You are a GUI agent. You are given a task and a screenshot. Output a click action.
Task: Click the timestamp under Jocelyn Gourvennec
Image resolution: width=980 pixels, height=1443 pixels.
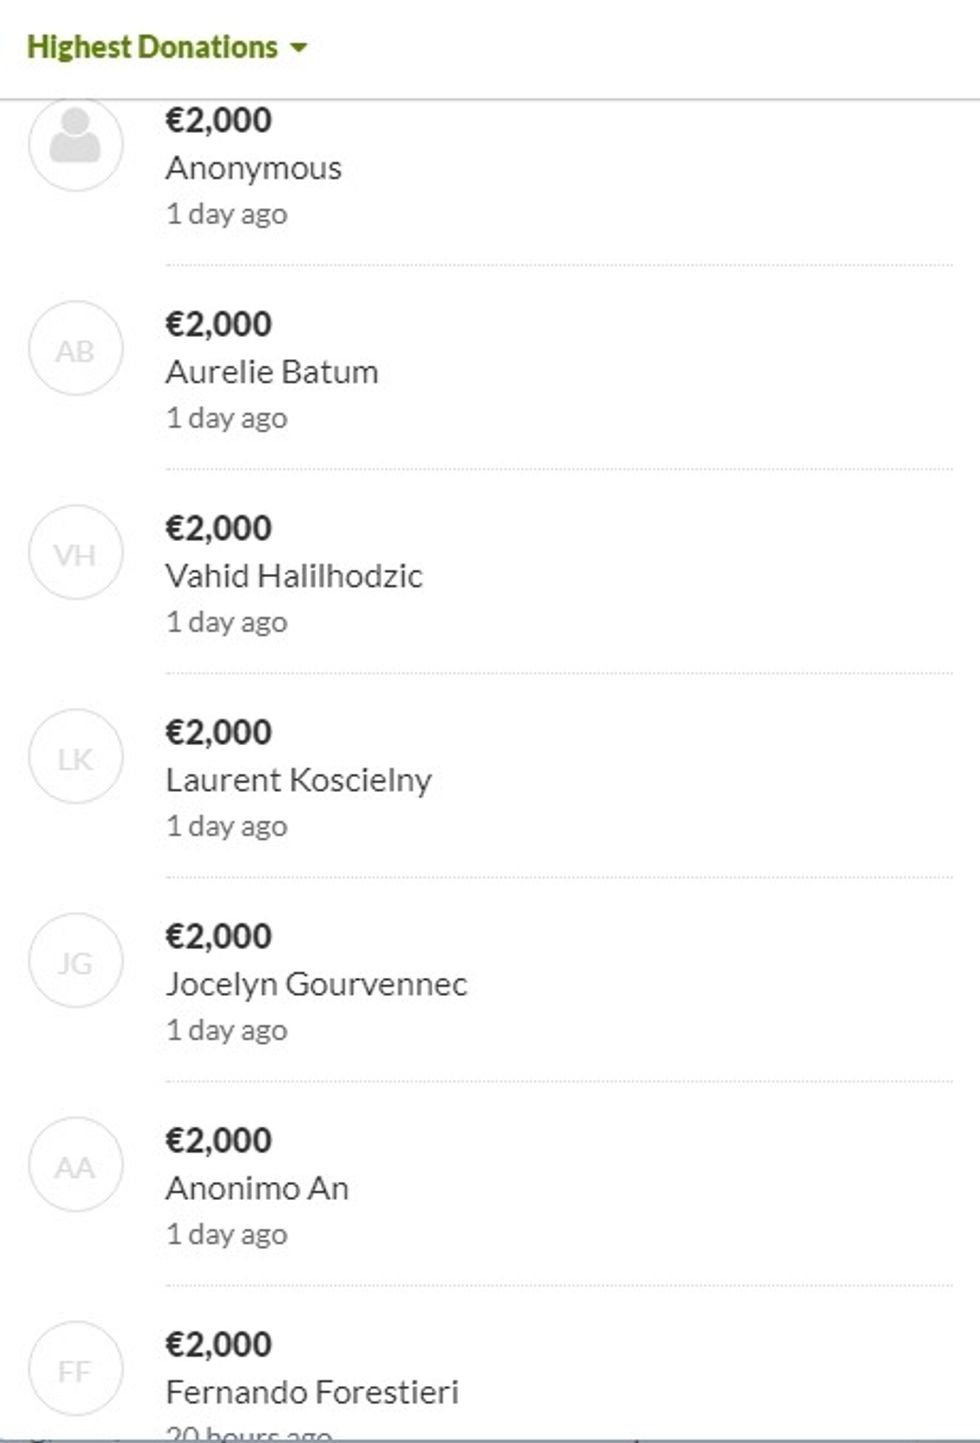click(227, 1030)
